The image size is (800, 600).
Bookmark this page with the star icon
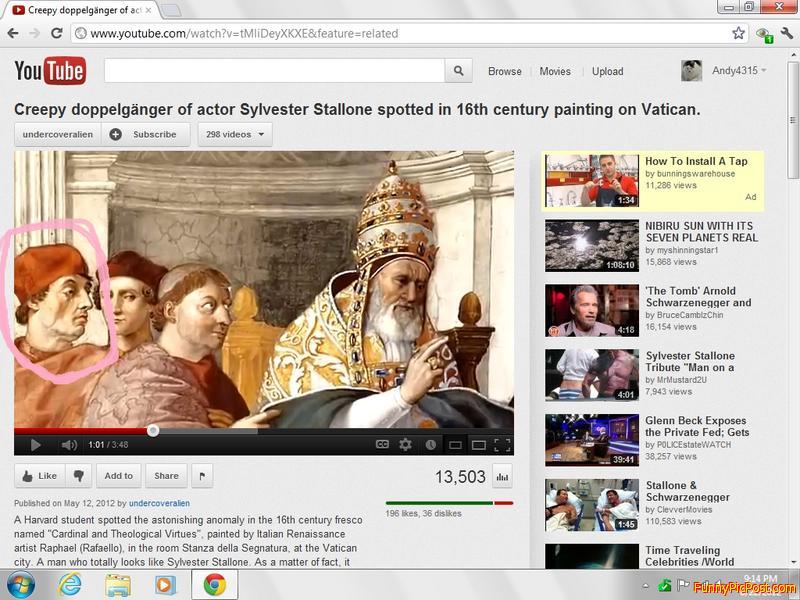[738, 34]
